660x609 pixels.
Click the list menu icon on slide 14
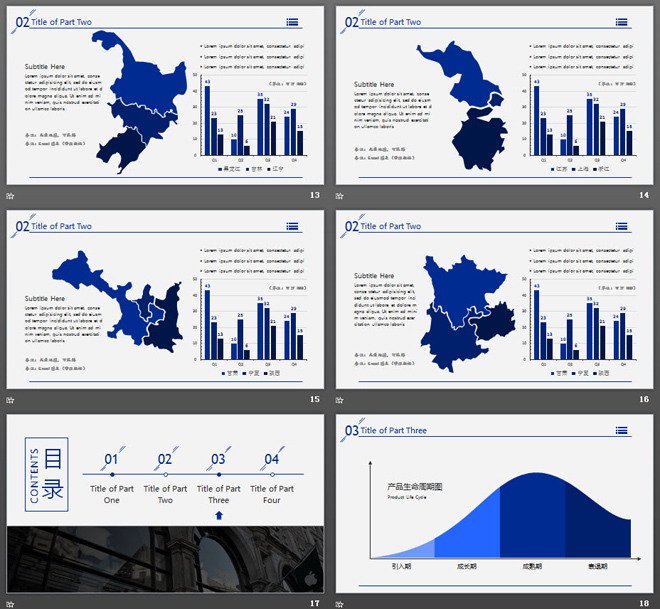coord(621,21)
